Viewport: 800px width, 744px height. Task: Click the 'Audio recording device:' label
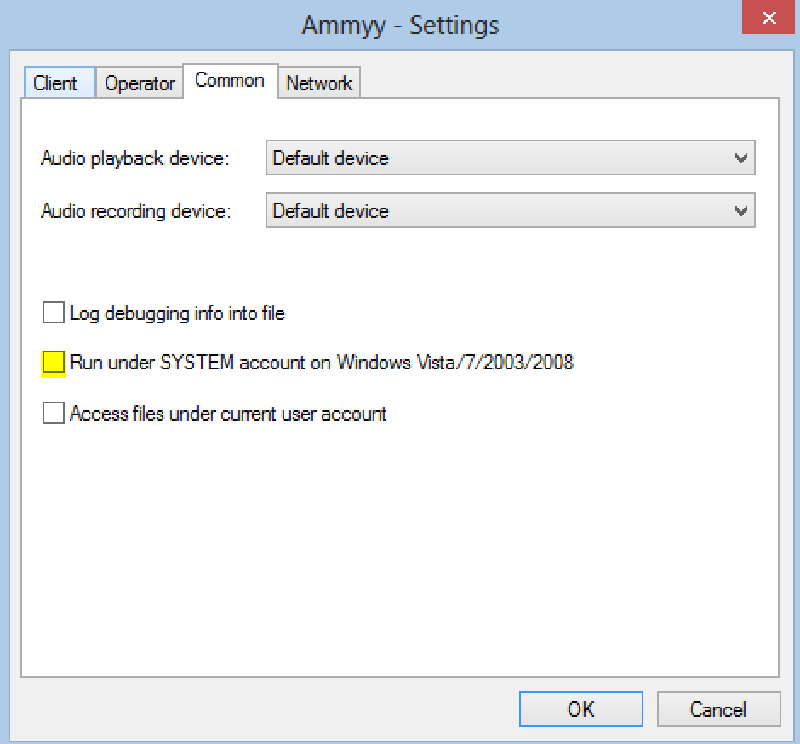click(136, 211)
